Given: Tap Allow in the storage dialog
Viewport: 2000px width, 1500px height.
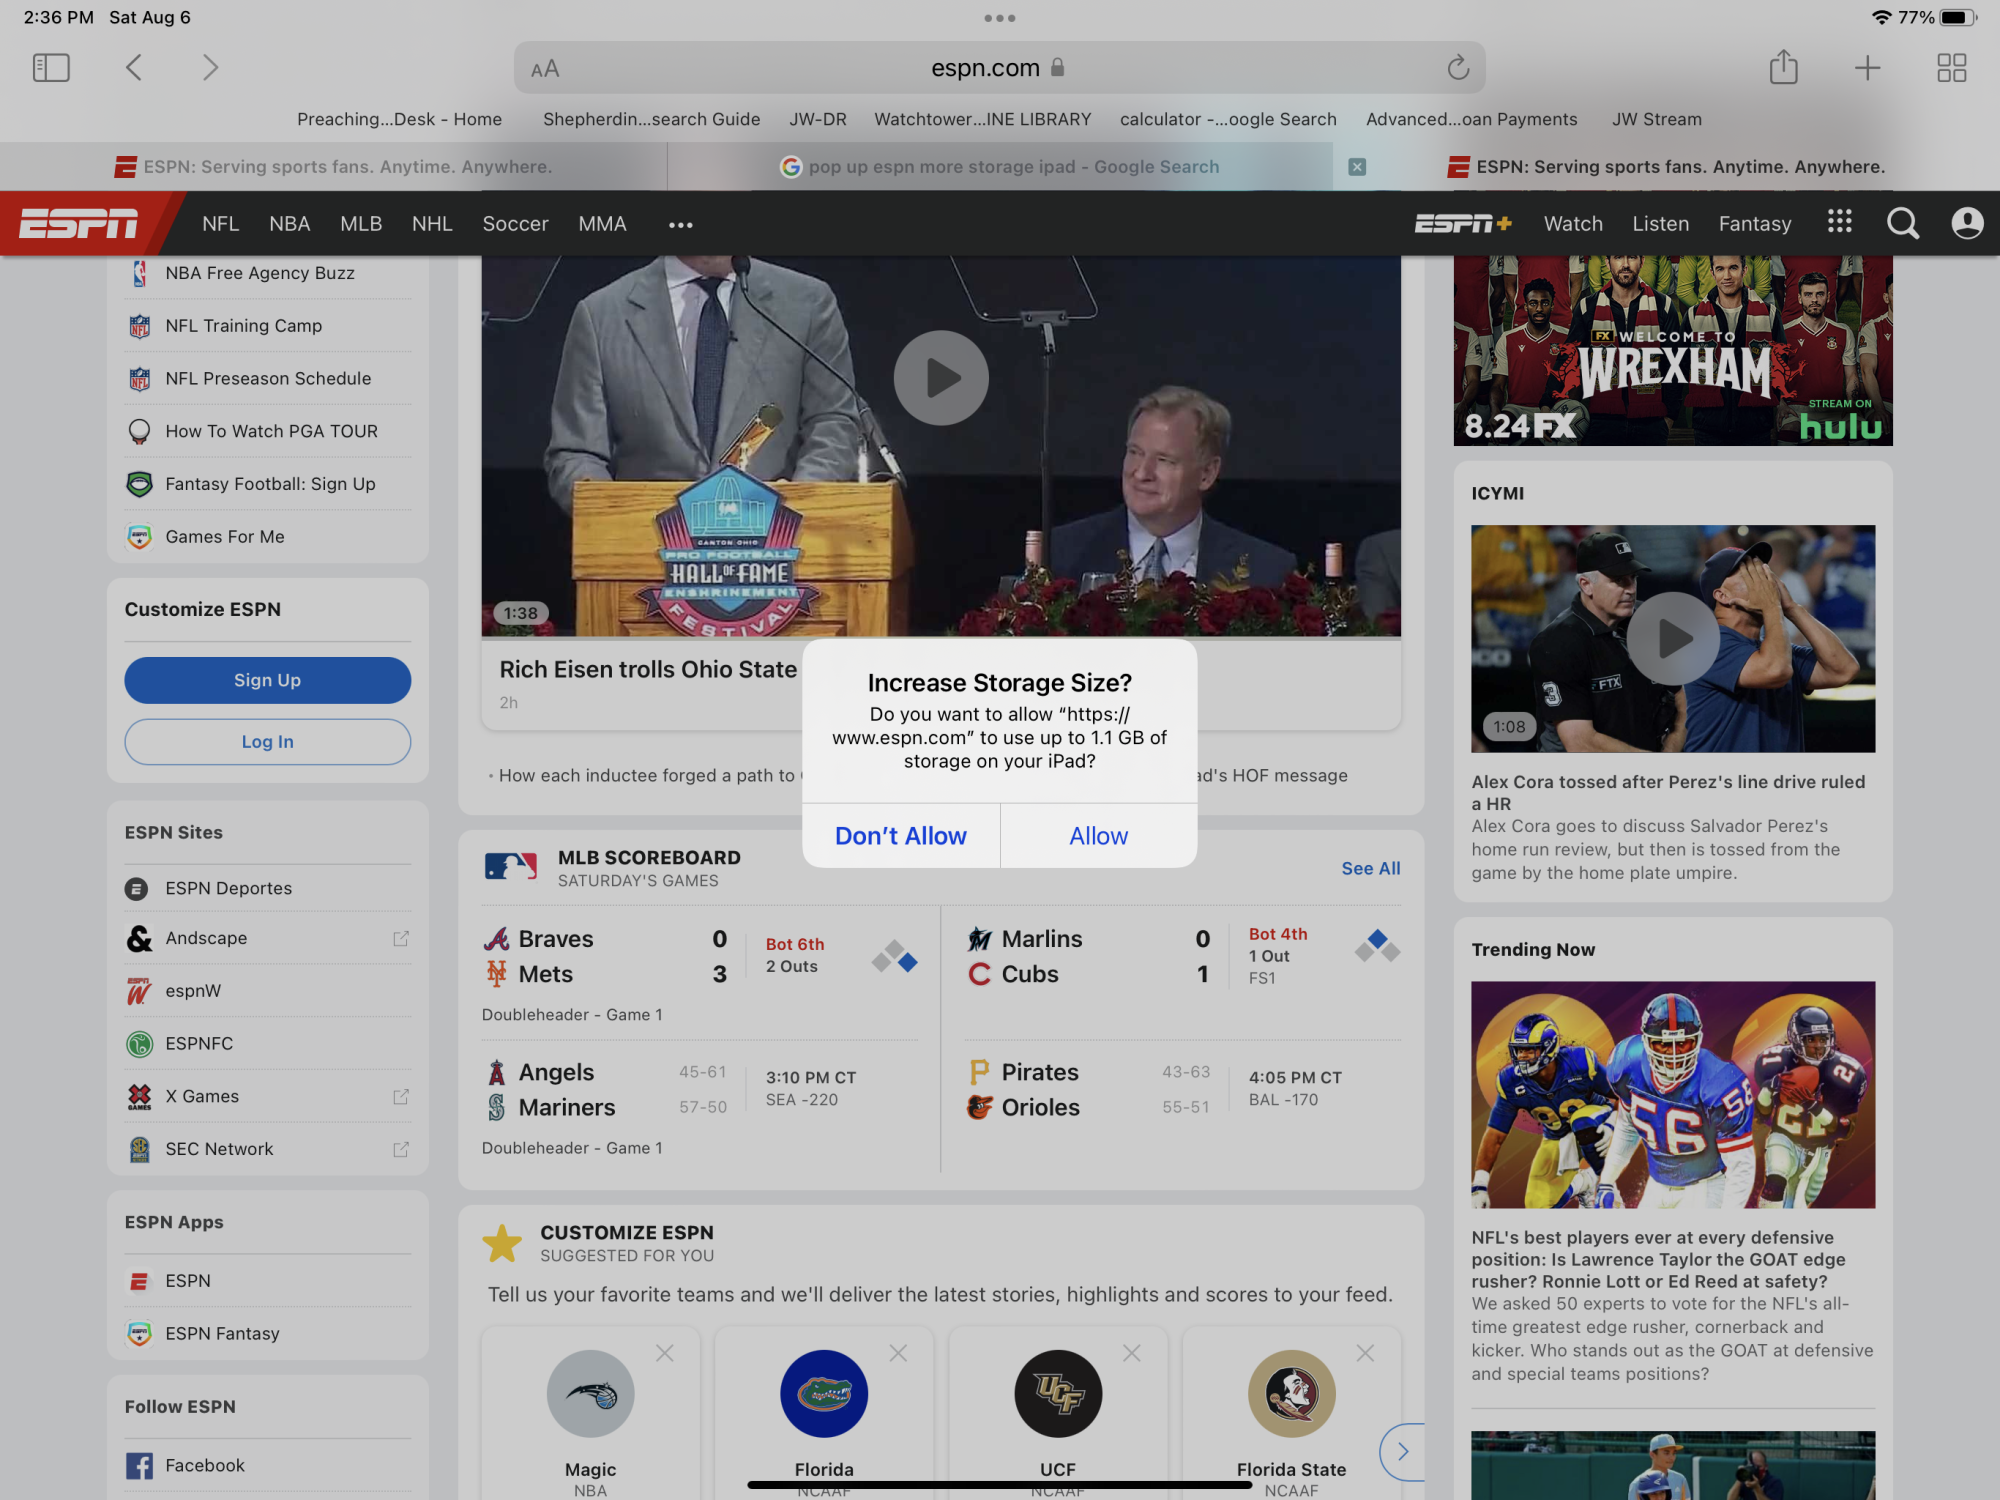Looking at the screenshot, I should 1098,836.
